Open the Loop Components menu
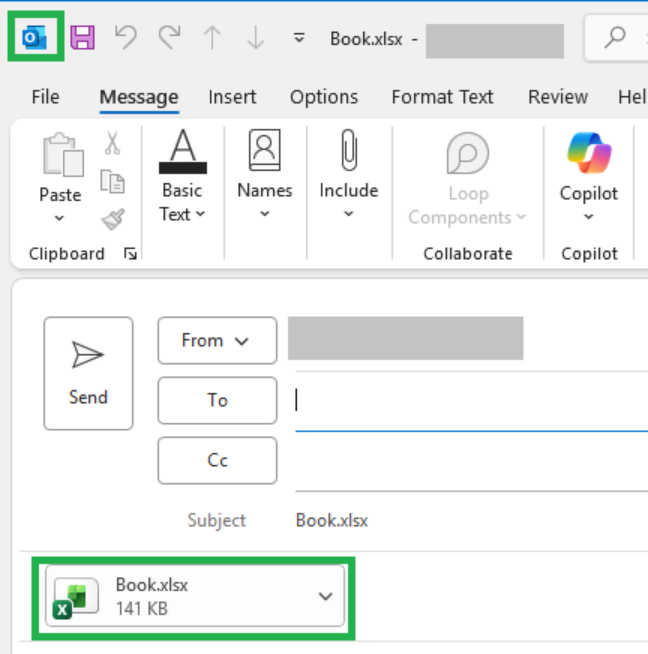This screenshot has width=648, height=654. (x=467, y=179)
